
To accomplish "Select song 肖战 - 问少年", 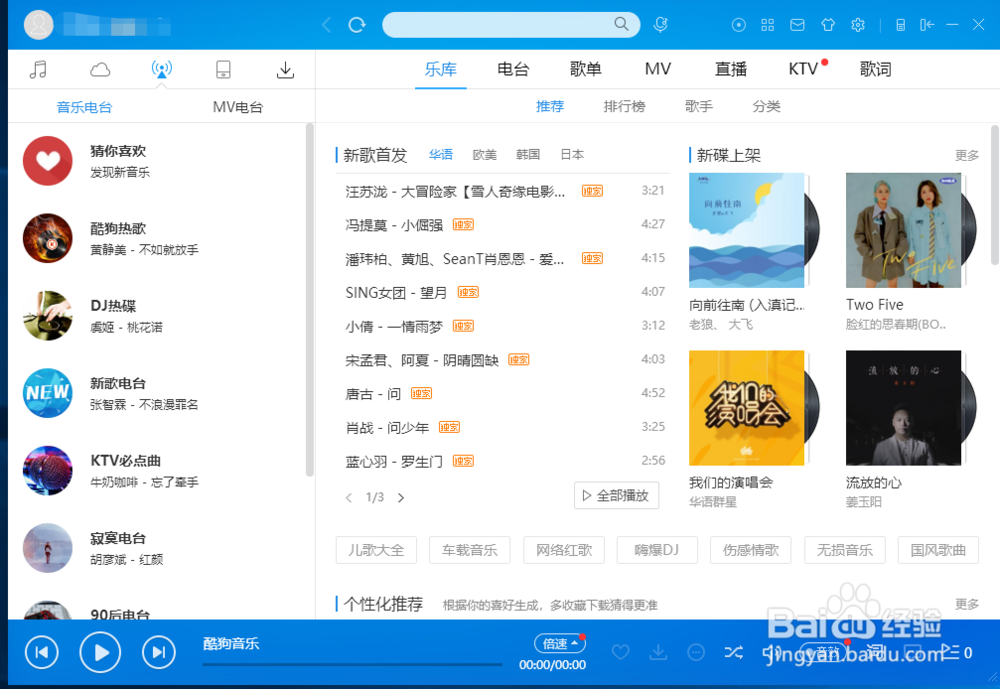I will click(387, 427).
